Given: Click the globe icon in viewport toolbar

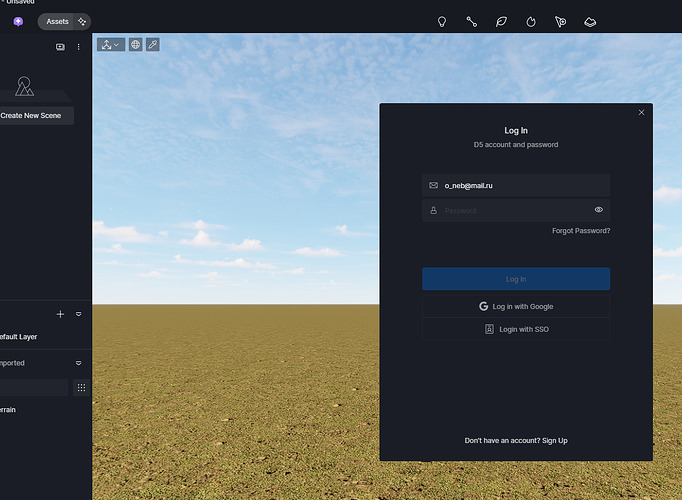Looking at the screenshot, I should [x=136, y=44].
